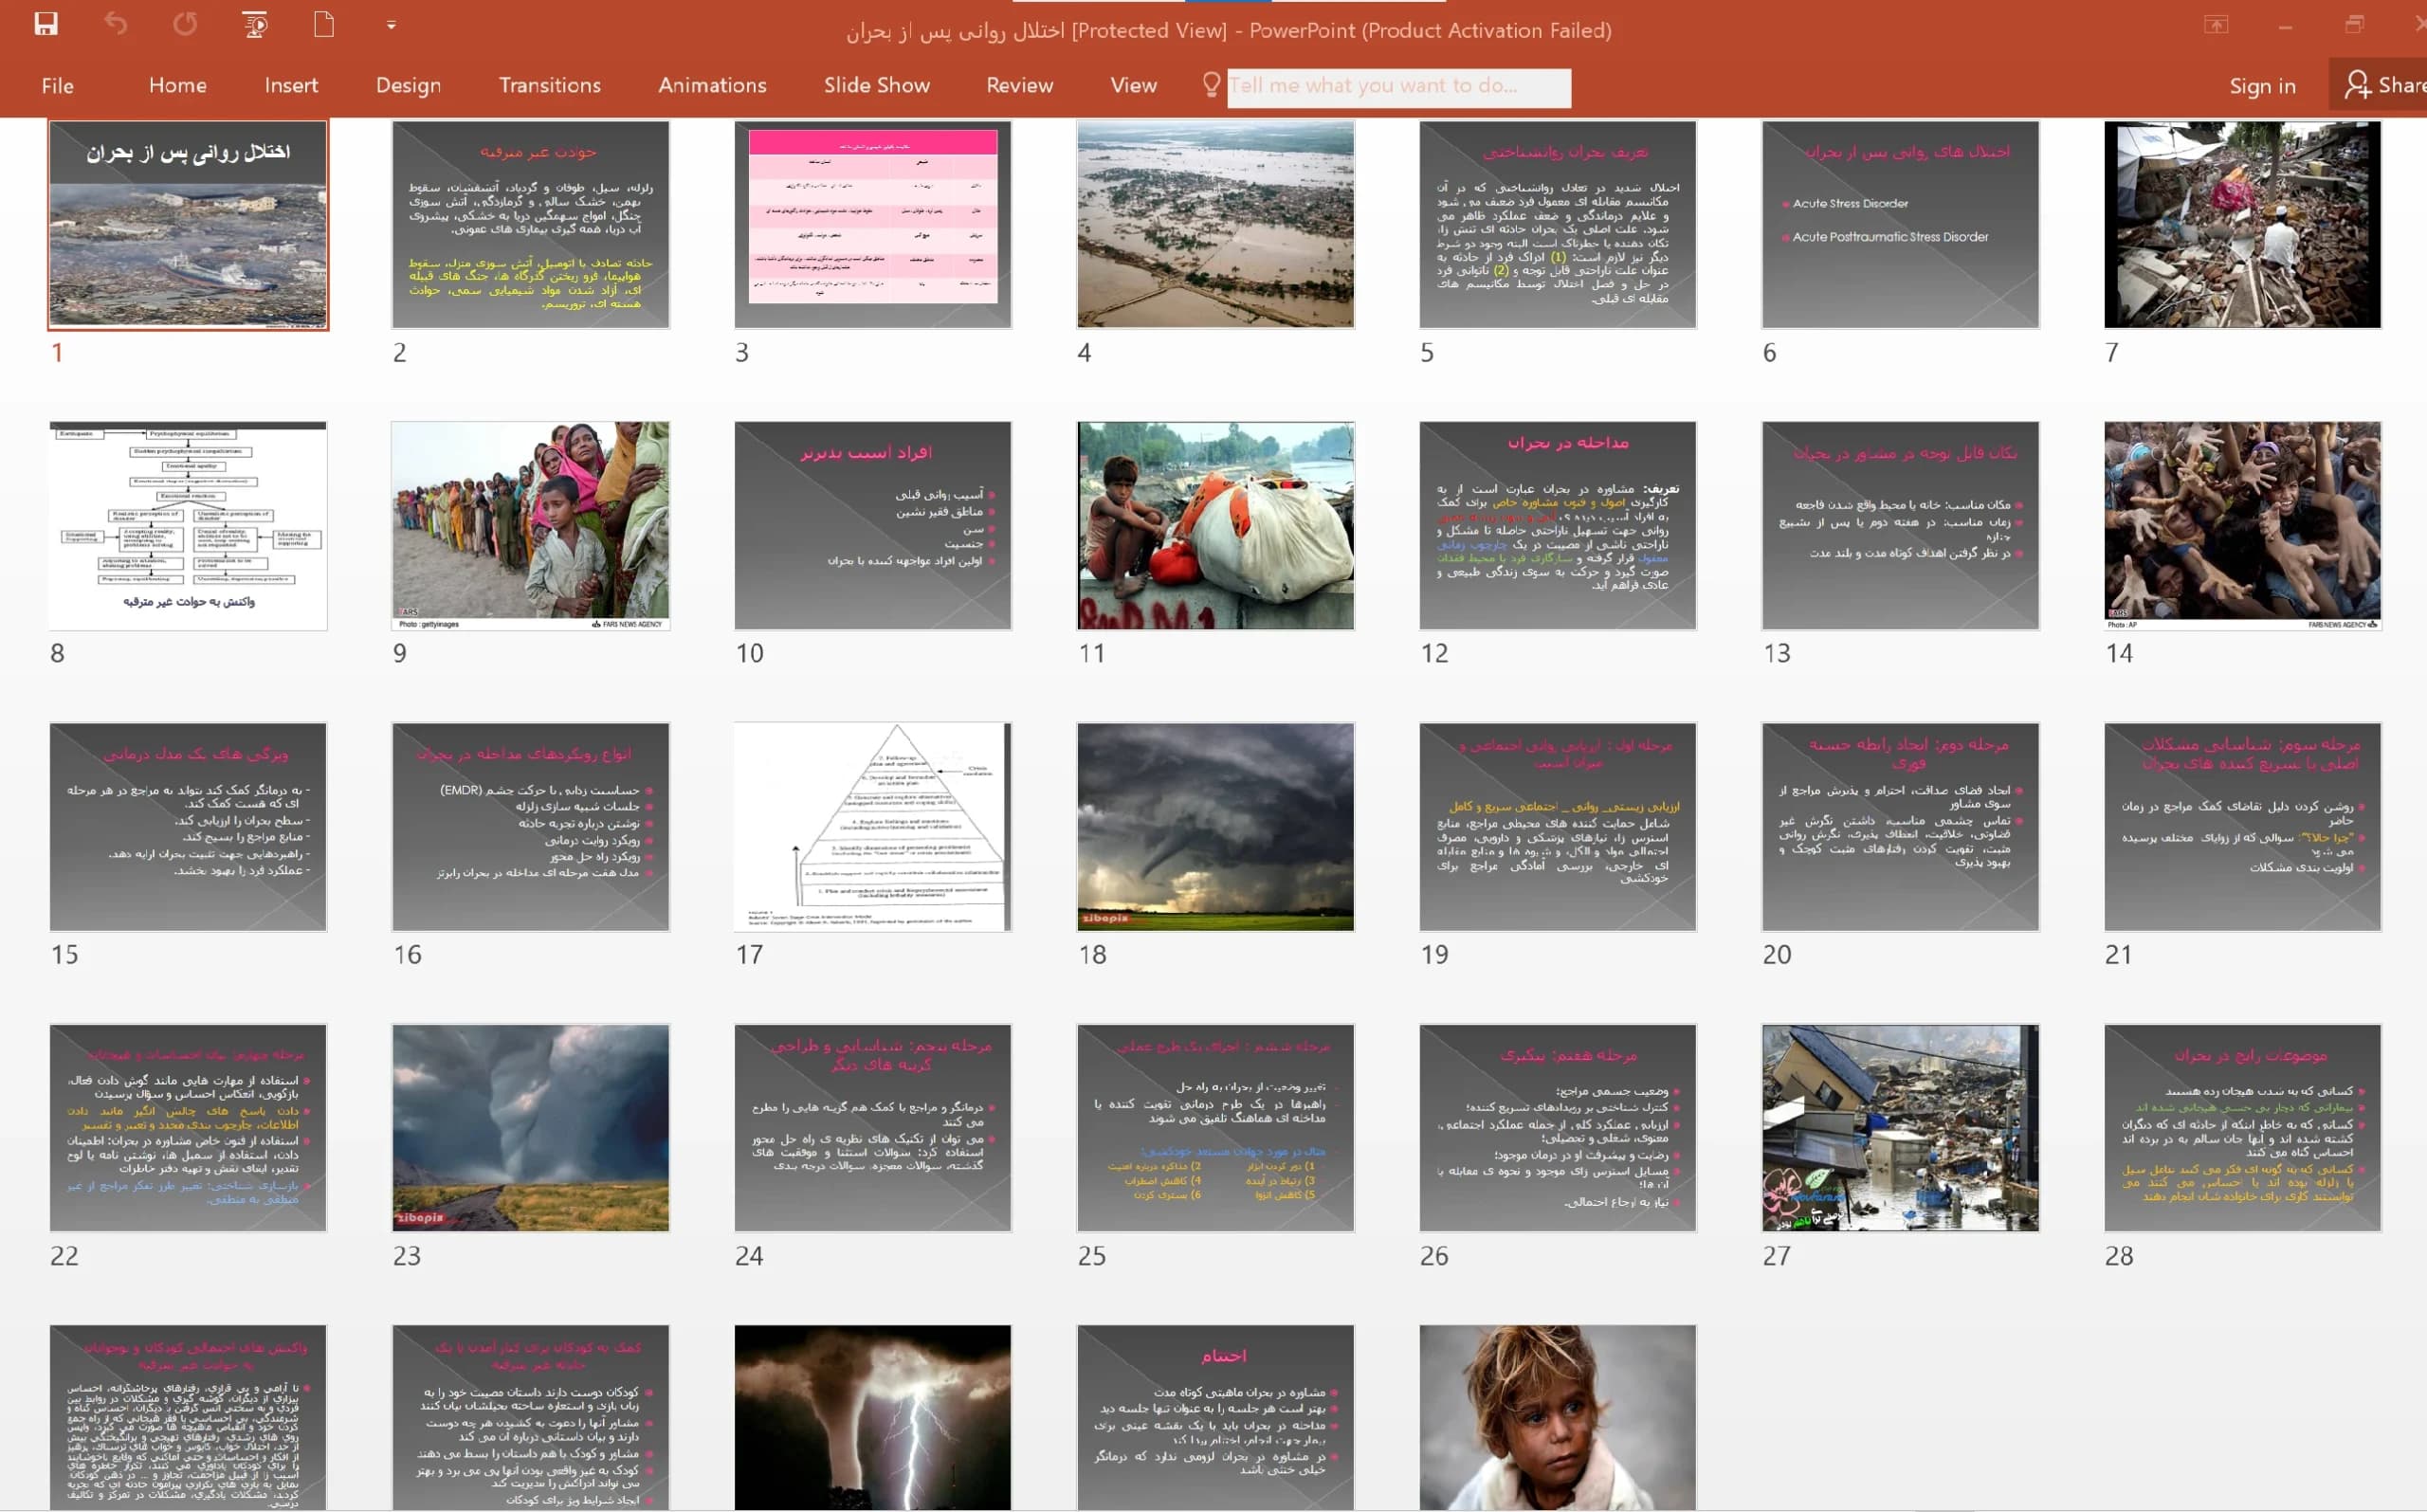Select the child portrait slide thumbnail
The height and width of the screenshot is (1512, 2427).
tap(1557, 1418)
